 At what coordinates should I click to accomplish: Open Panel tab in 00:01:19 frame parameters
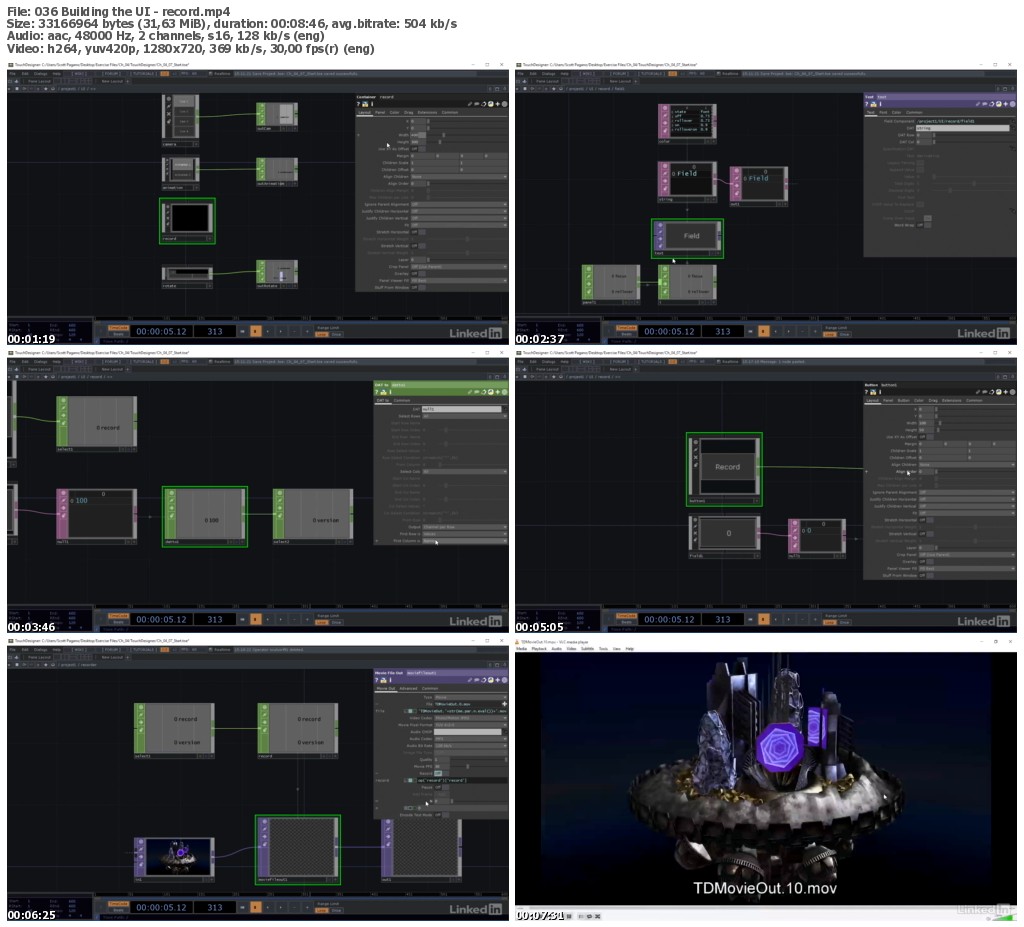point(380,112)
